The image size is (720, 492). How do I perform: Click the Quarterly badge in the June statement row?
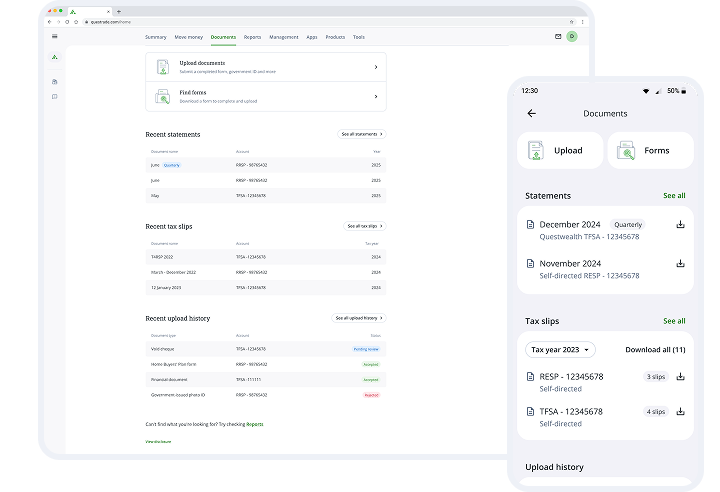coord(172,165)
